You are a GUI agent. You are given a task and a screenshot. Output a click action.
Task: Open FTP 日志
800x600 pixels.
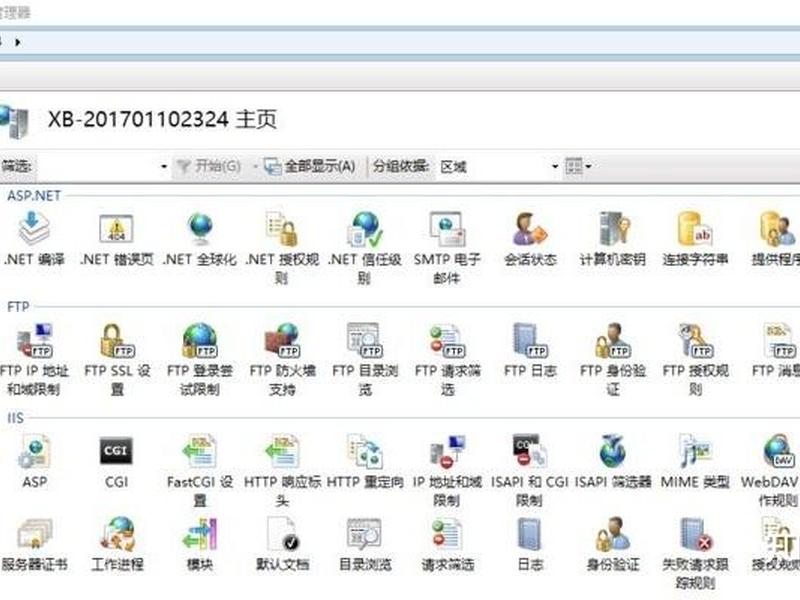point(530,351)
